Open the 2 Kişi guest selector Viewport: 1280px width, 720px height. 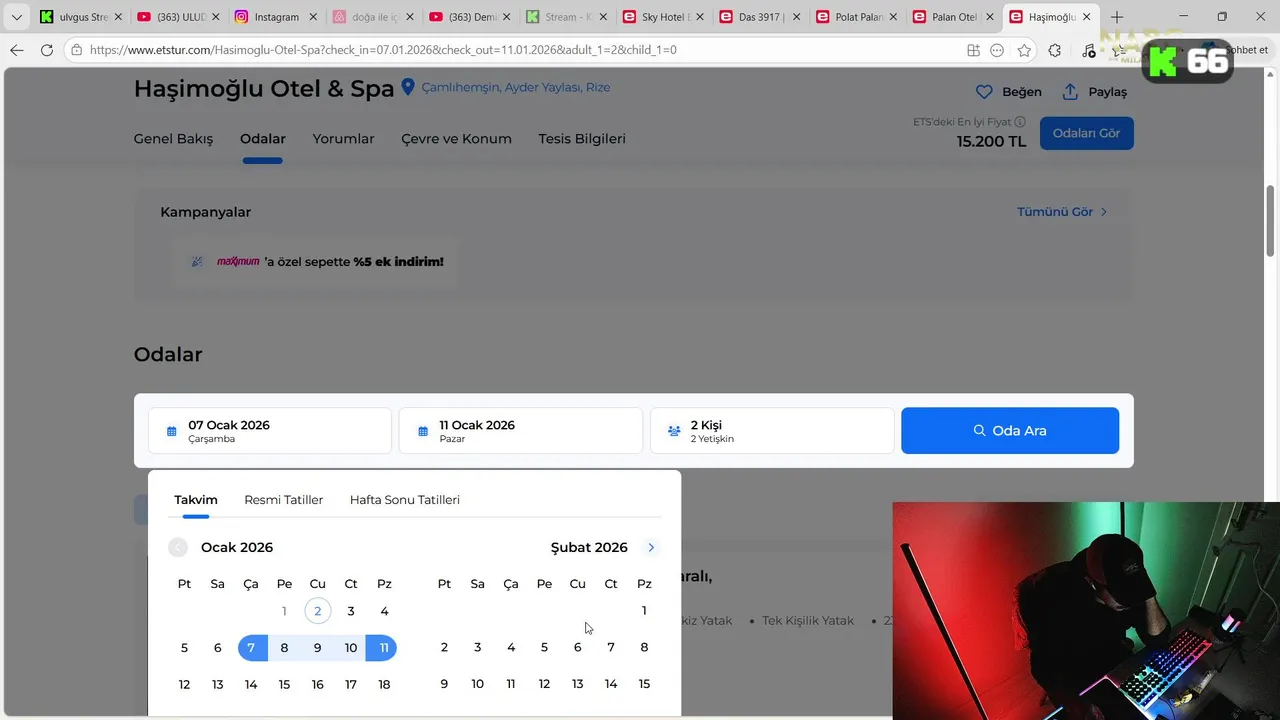click(x=772, y=431)
